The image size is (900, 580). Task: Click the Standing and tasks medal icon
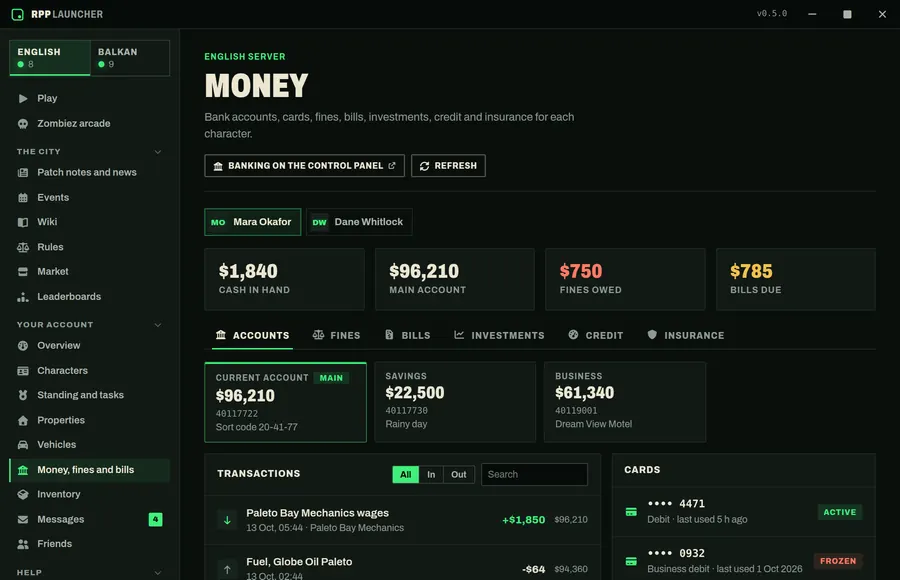23,395
